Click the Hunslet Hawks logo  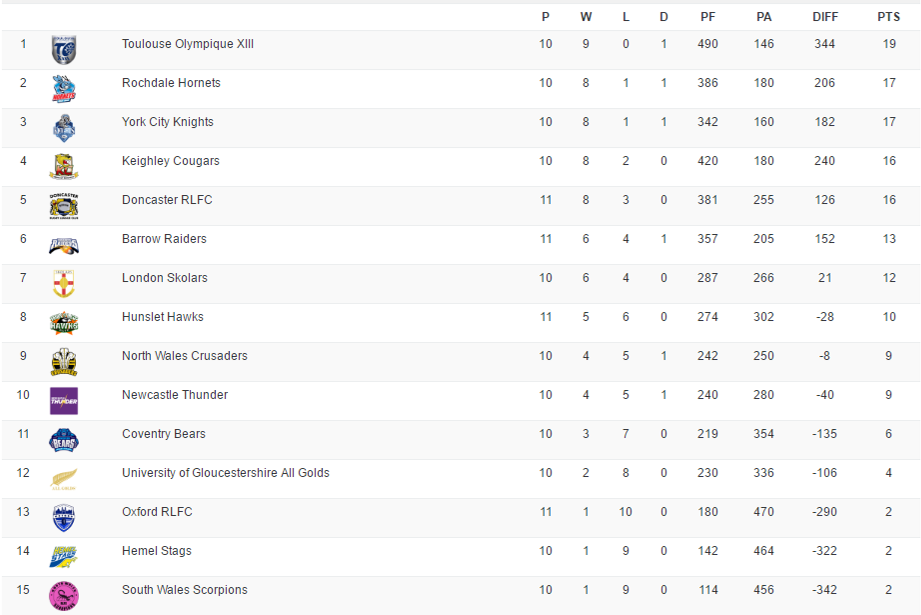pyautogui.click(x=64, y=323)
